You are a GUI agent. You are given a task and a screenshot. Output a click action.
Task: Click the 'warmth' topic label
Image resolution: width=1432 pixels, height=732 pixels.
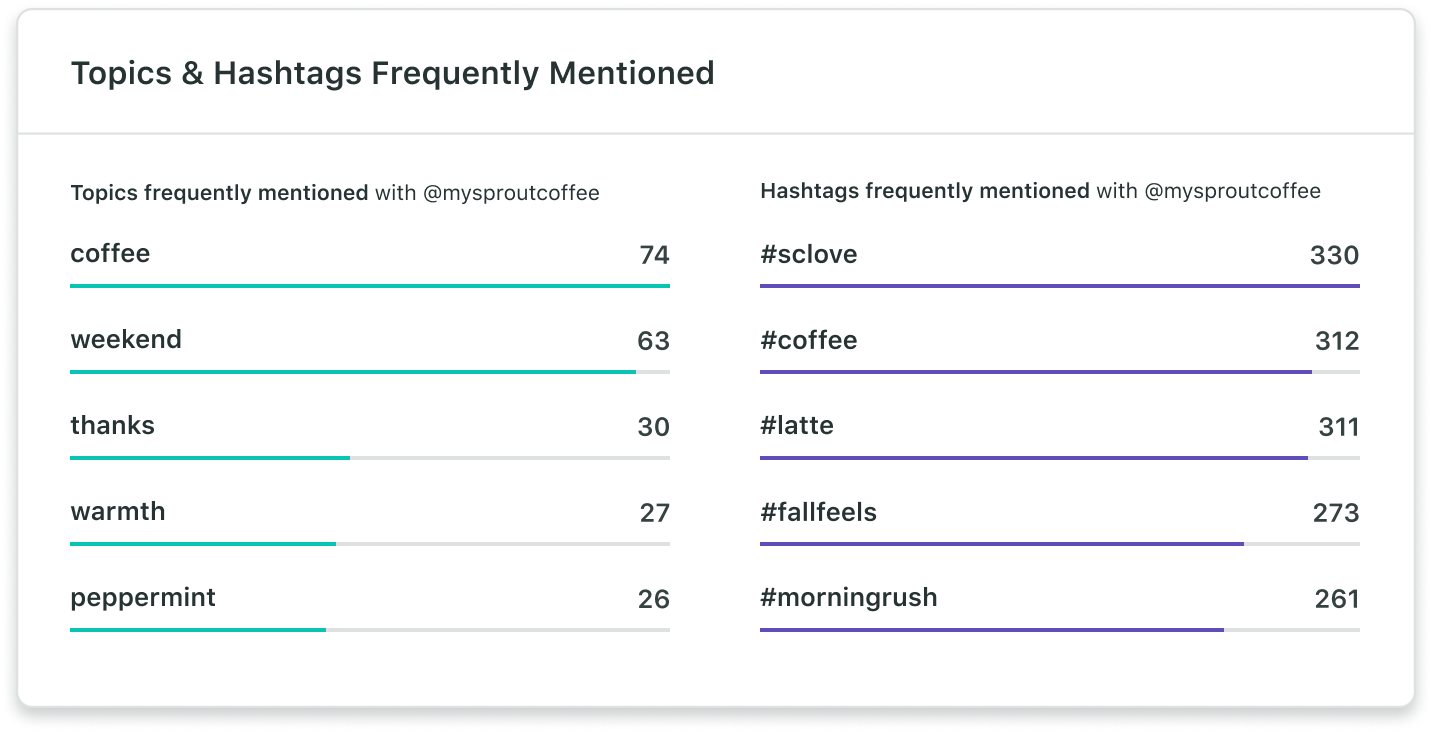tap(118, 512)
